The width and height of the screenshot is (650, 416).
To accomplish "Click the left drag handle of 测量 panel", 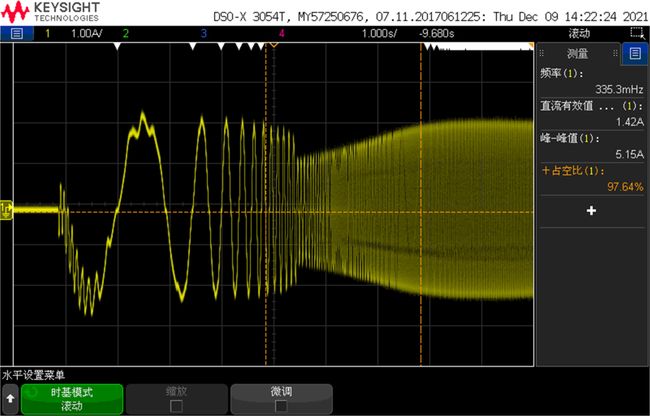I will coord(541,53).
